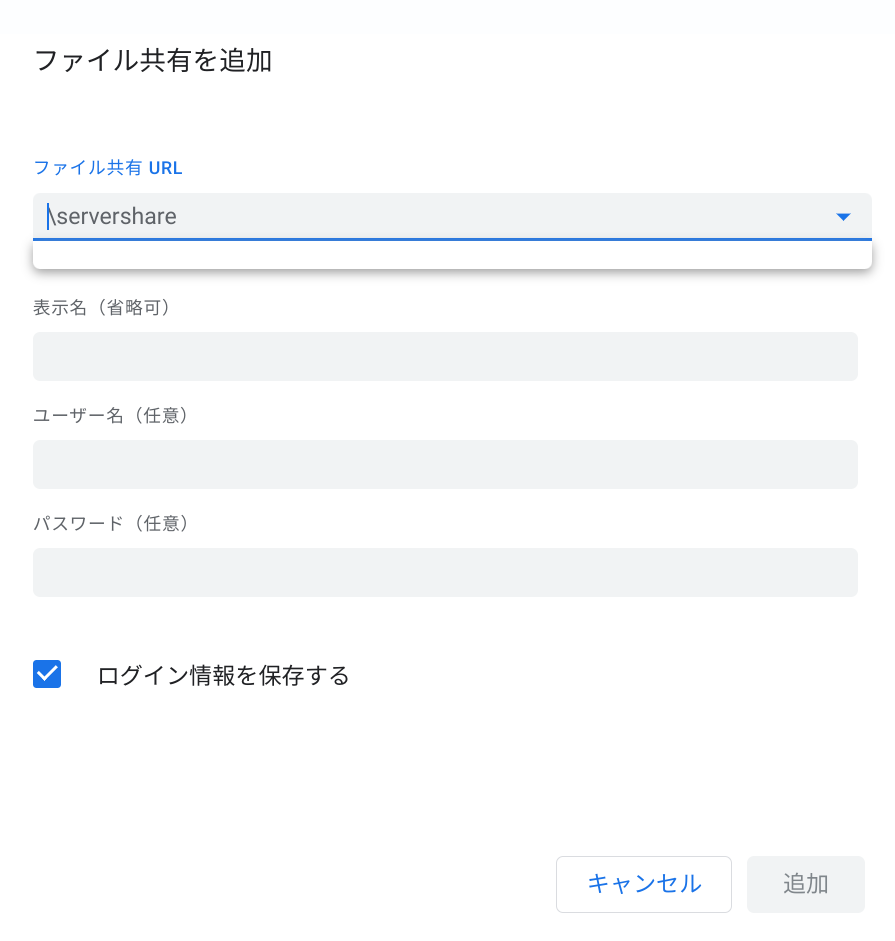Click the \servershare text in URL field

coord(113,217)
